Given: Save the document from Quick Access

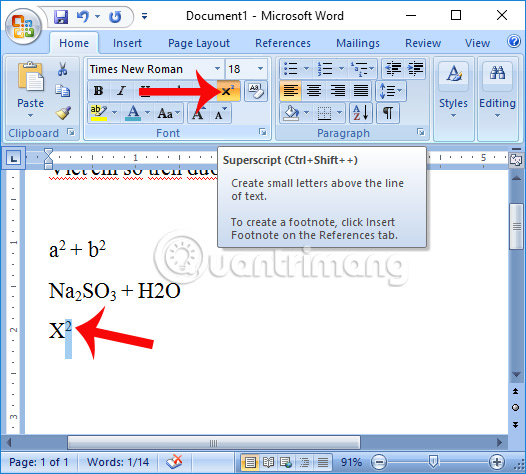Looking at the screenshot, I should 60,16.
